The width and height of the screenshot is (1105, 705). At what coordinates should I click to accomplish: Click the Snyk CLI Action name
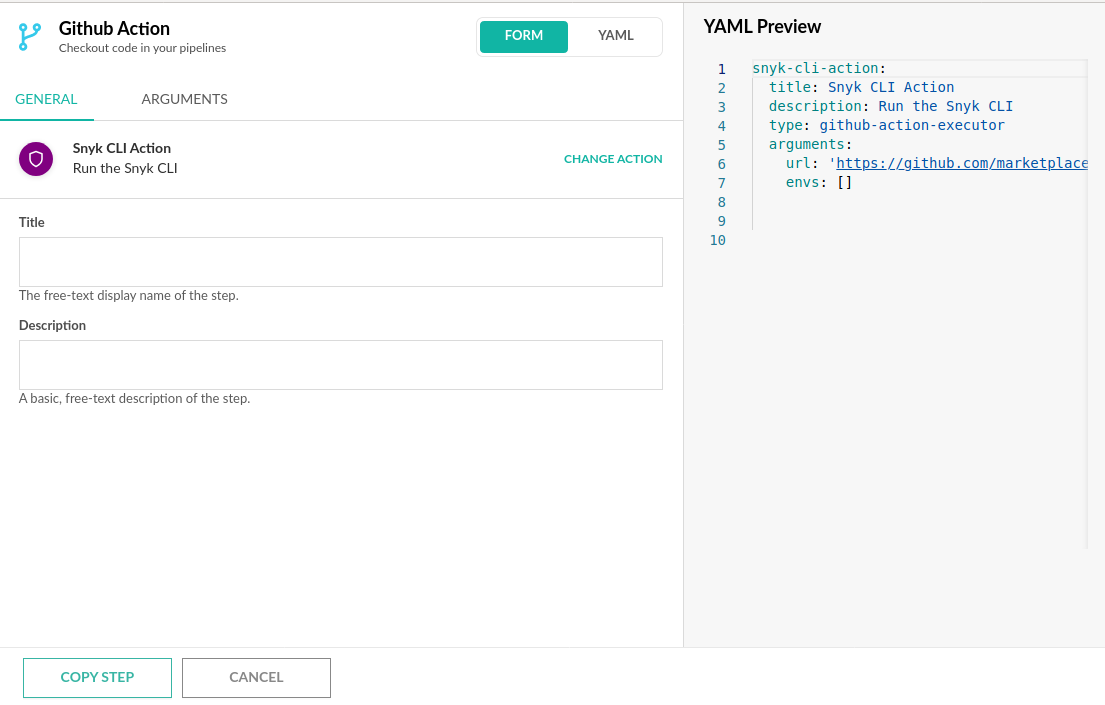(x=121, y=148)
